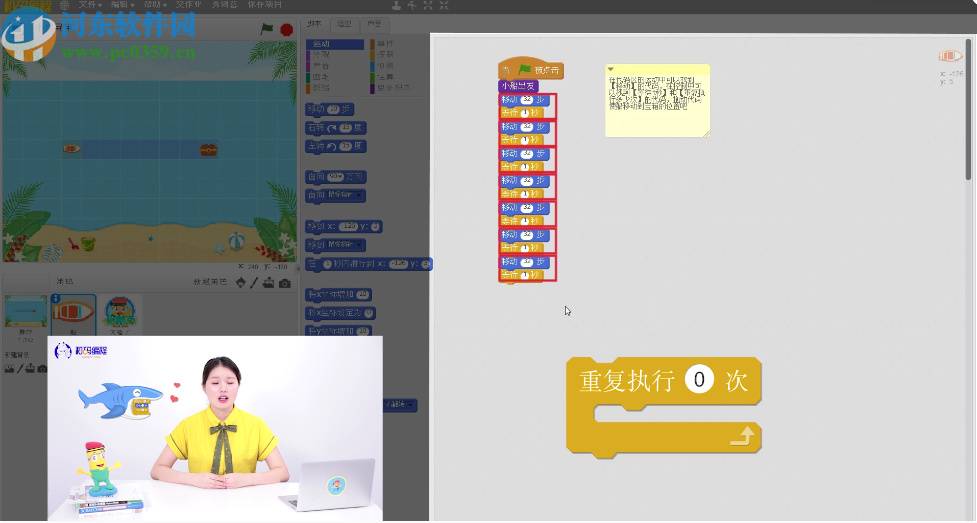
Task: Click the 10 field in 移动 10 步 block
Action: coord(333,109)
